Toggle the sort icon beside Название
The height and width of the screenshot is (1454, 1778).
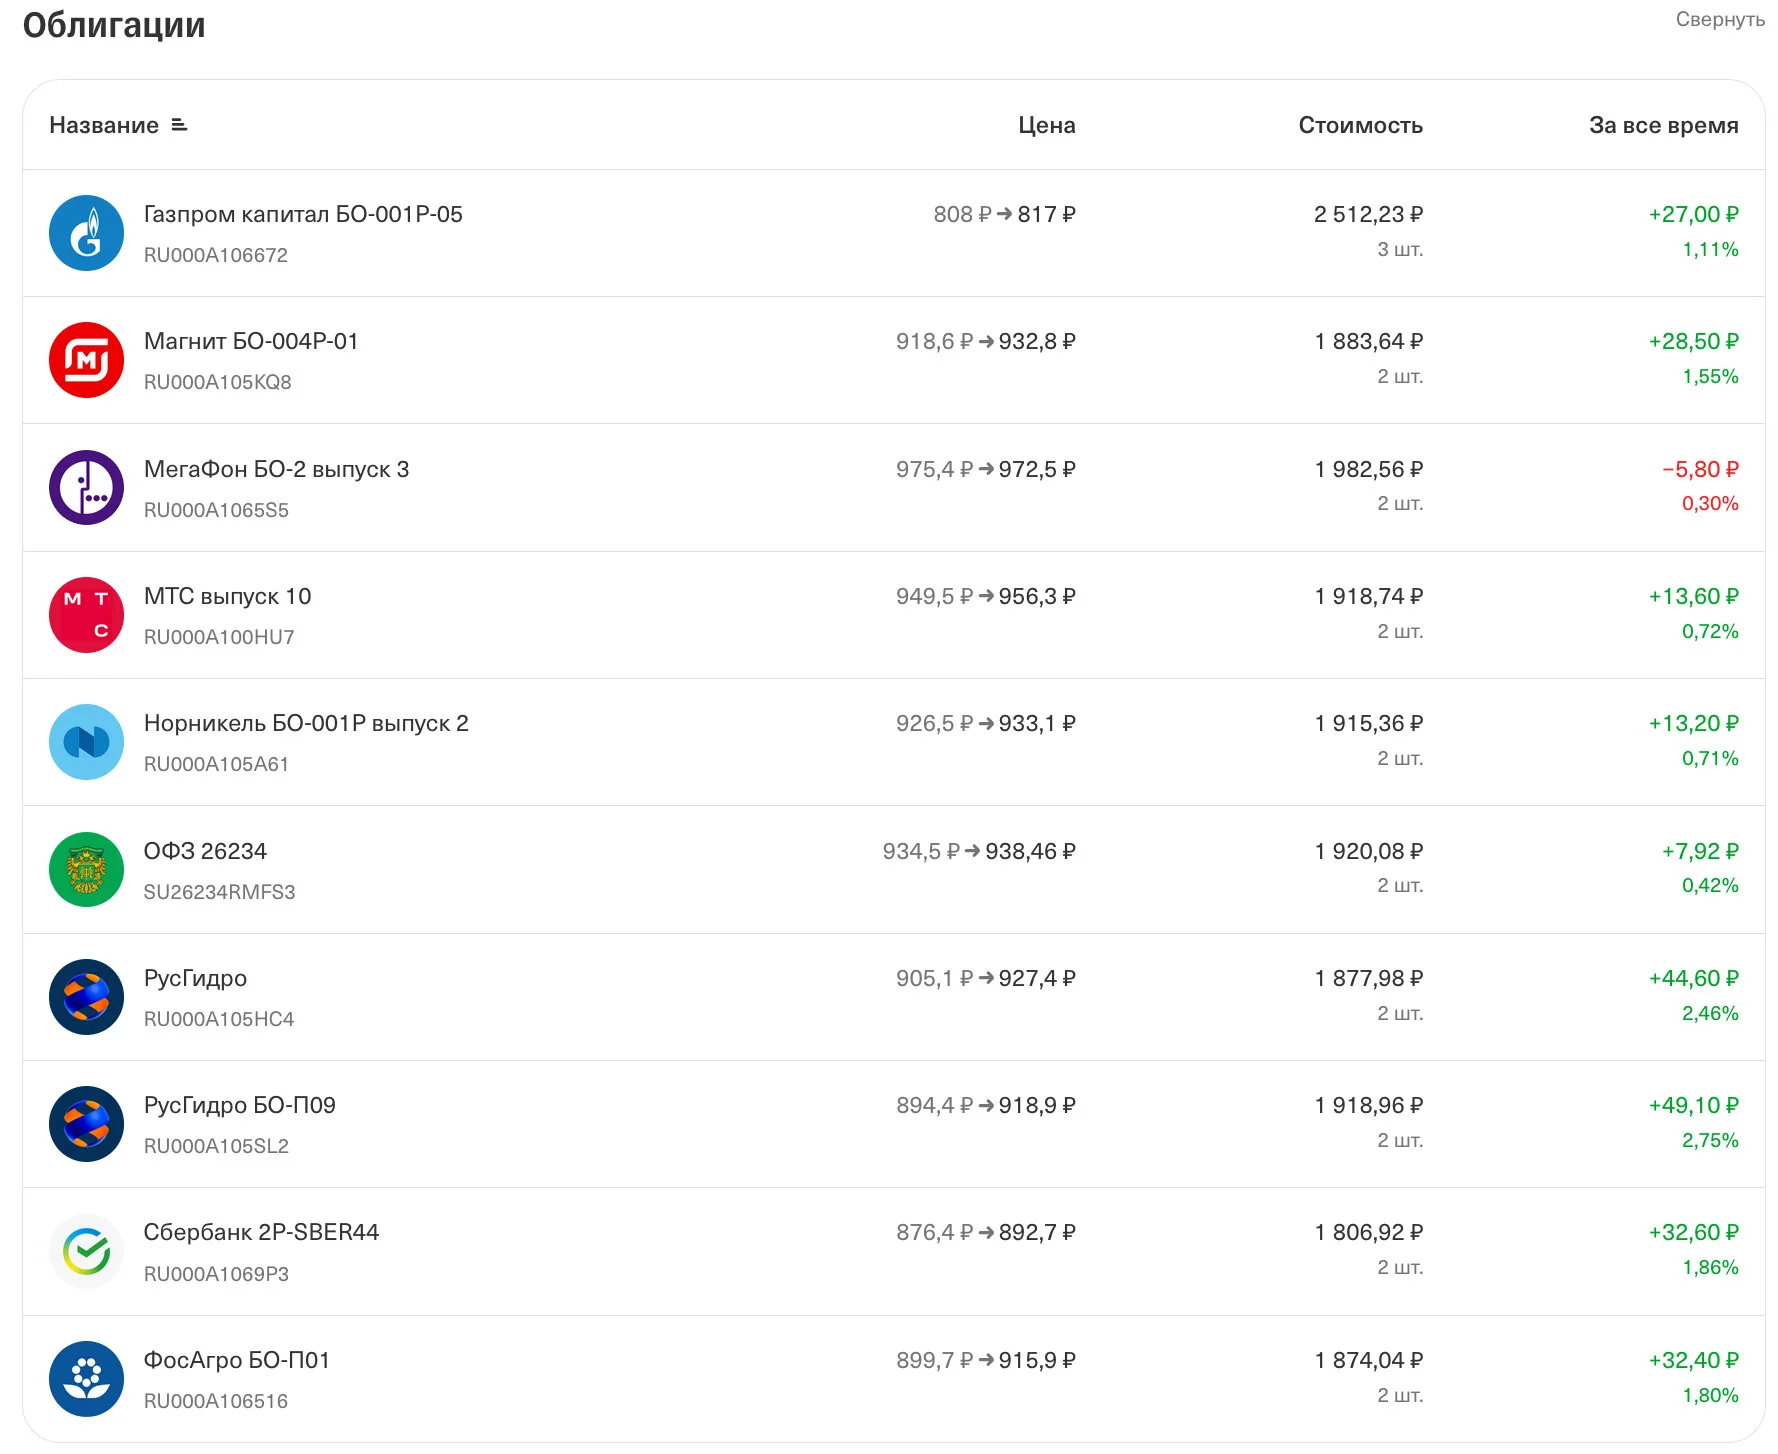(180, 125)
